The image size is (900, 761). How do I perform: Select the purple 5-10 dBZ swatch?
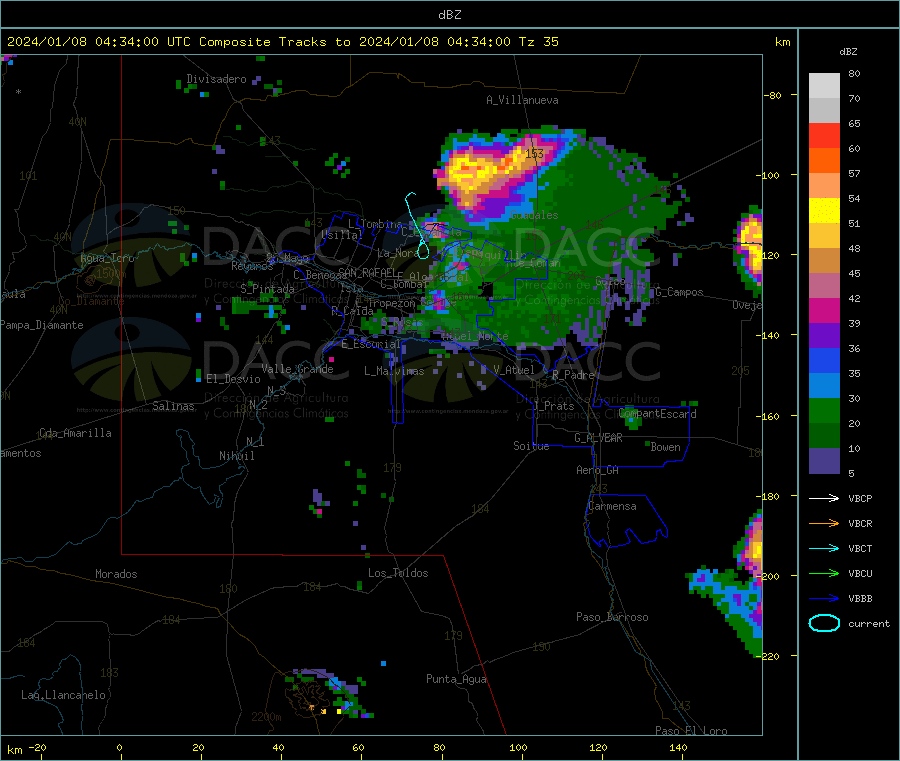pyautogui.click(x=824, y=460)
